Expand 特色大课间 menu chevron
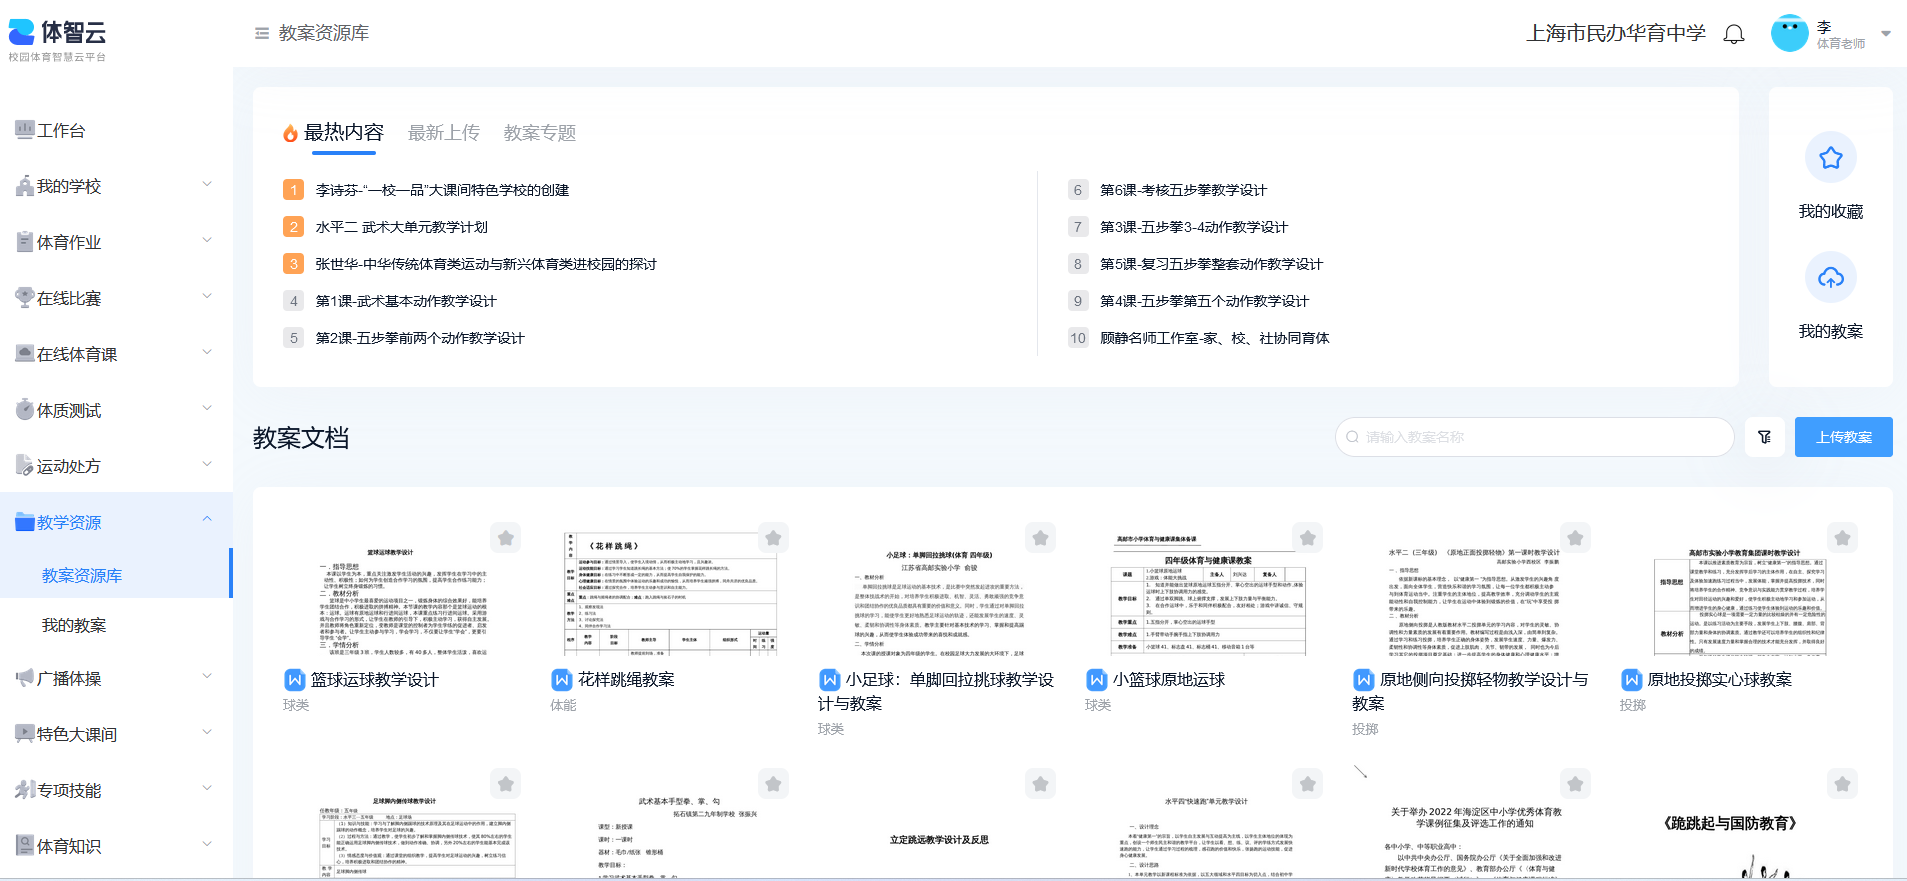The height and width of the screenshot is (881, 1907). (207, 732)
